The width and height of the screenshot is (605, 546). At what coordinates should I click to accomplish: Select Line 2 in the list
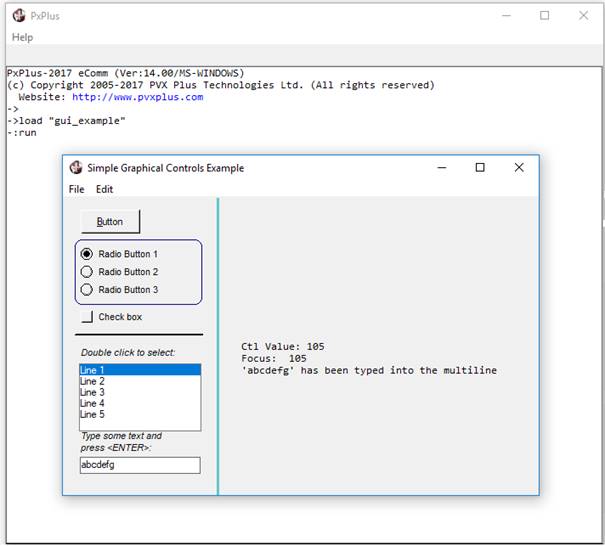point(139,381)
